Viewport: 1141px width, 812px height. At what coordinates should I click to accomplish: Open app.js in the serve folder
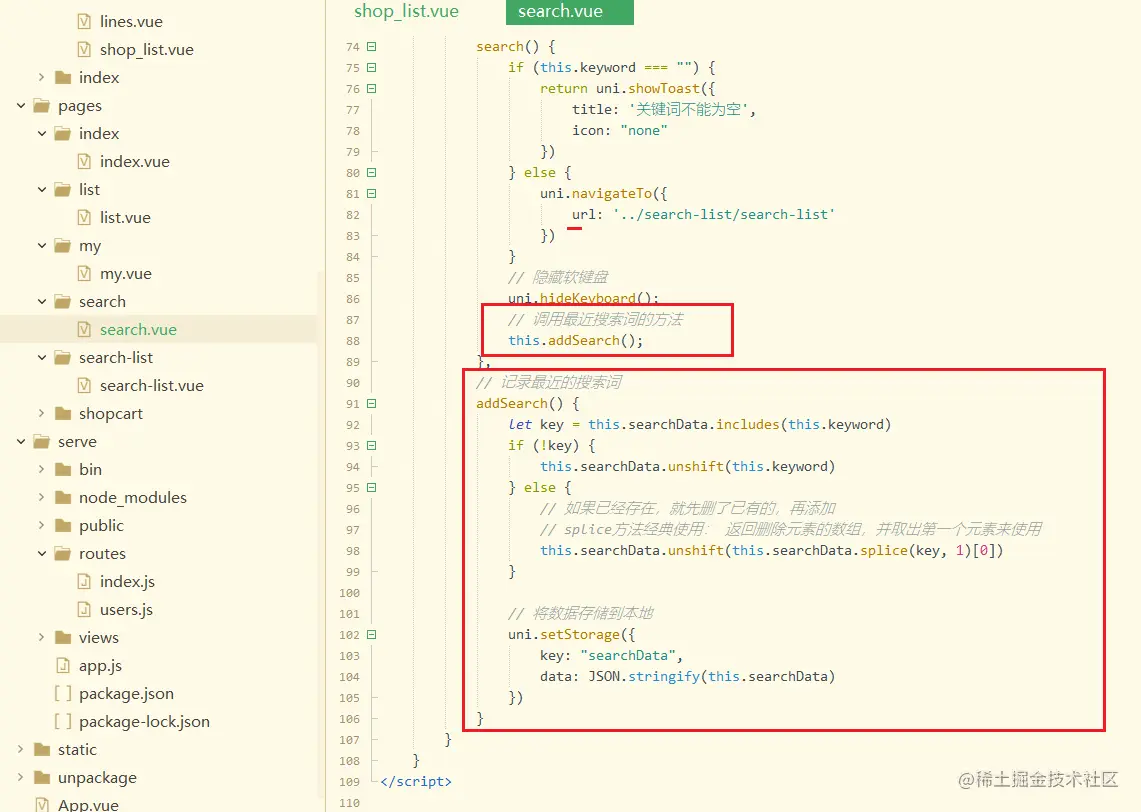coord(100,666)
